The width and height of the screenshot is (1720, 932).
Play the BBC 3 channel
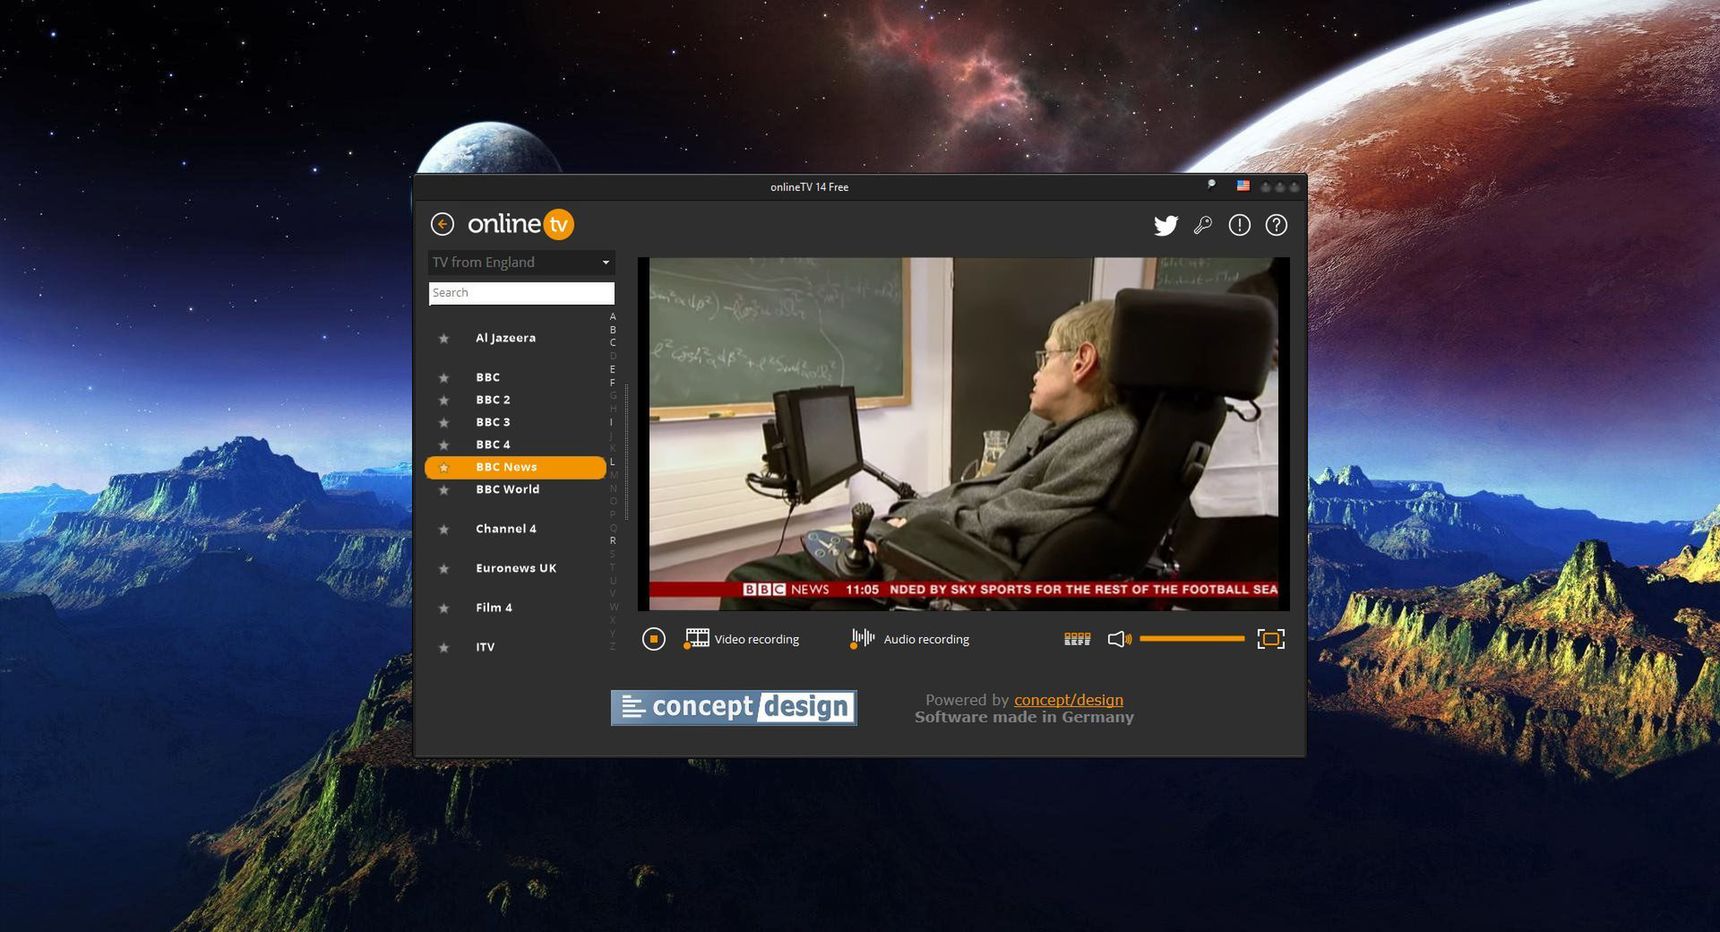coord(493,422)
